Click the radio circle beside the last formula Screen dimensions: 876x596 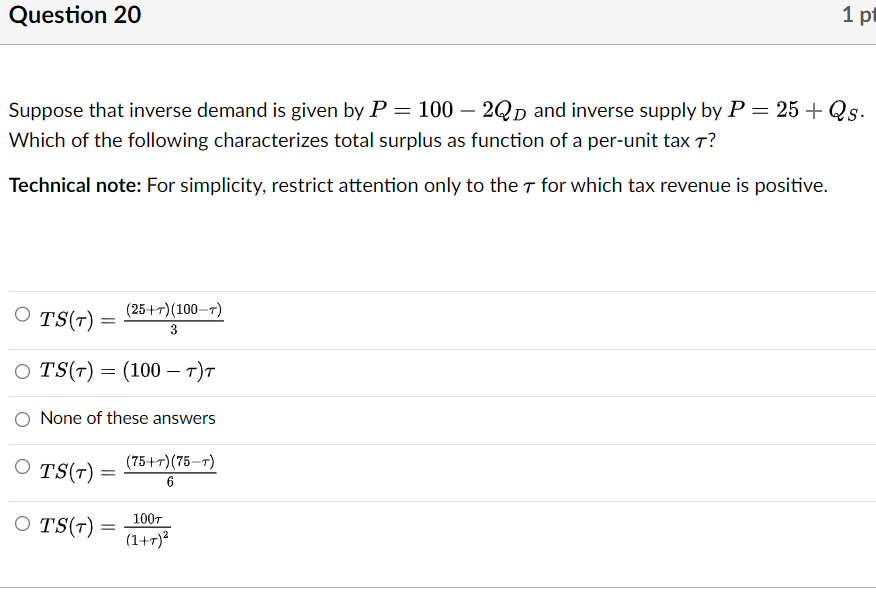[x=22, y=523]
